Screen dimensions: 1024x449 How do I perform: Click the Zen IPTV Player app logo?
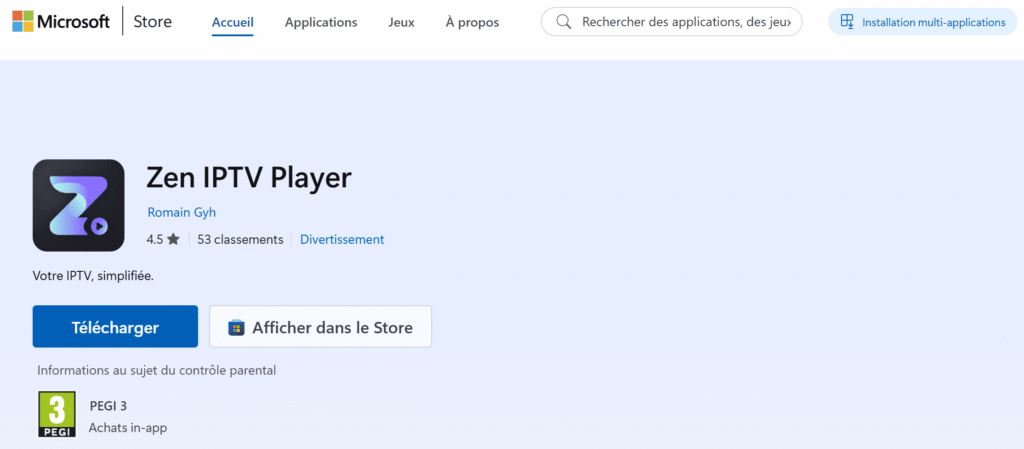pos(78,205)
